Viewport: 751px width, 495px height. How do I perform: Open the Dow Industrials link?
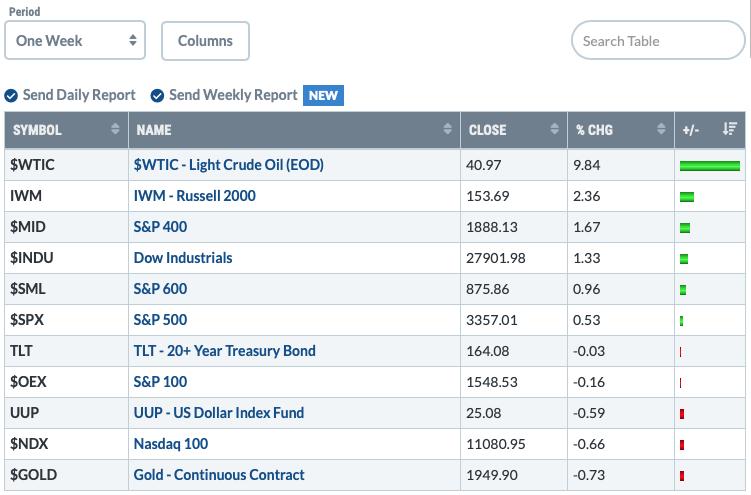pos(183,258)
